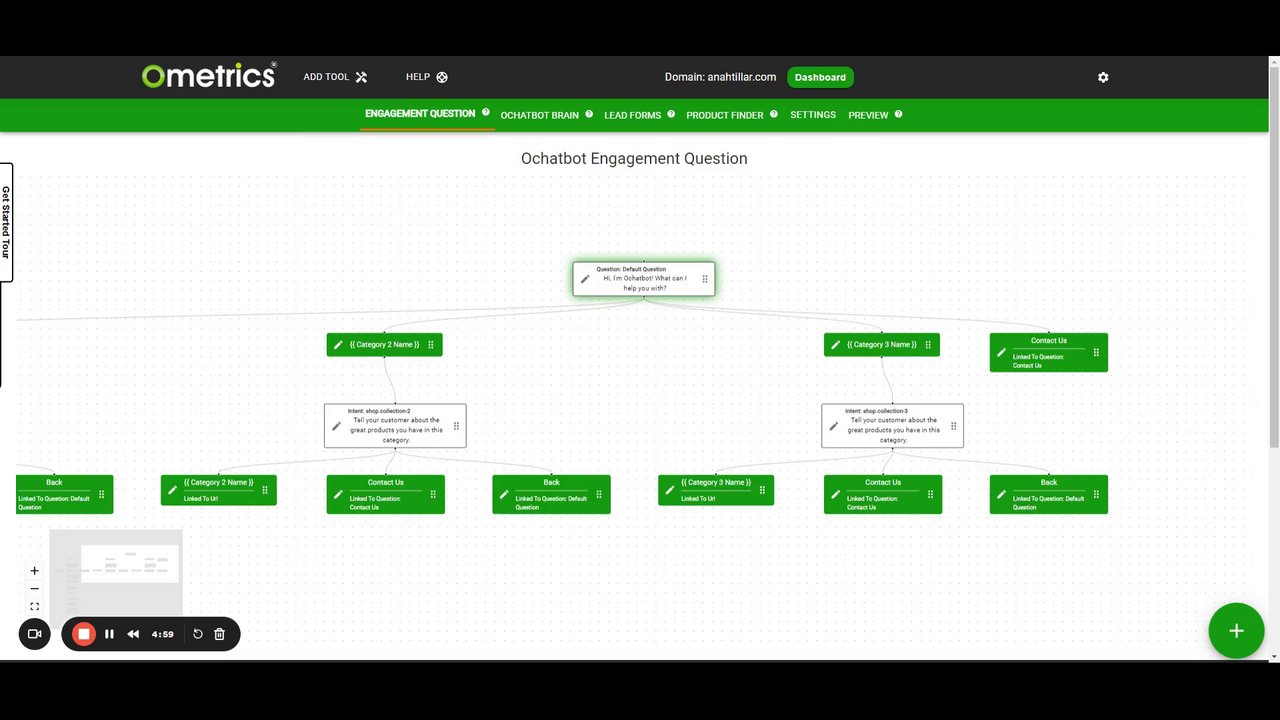Click help icon beside Preview
Viewport: 1280px width, 720px height.
click(898, 114)
